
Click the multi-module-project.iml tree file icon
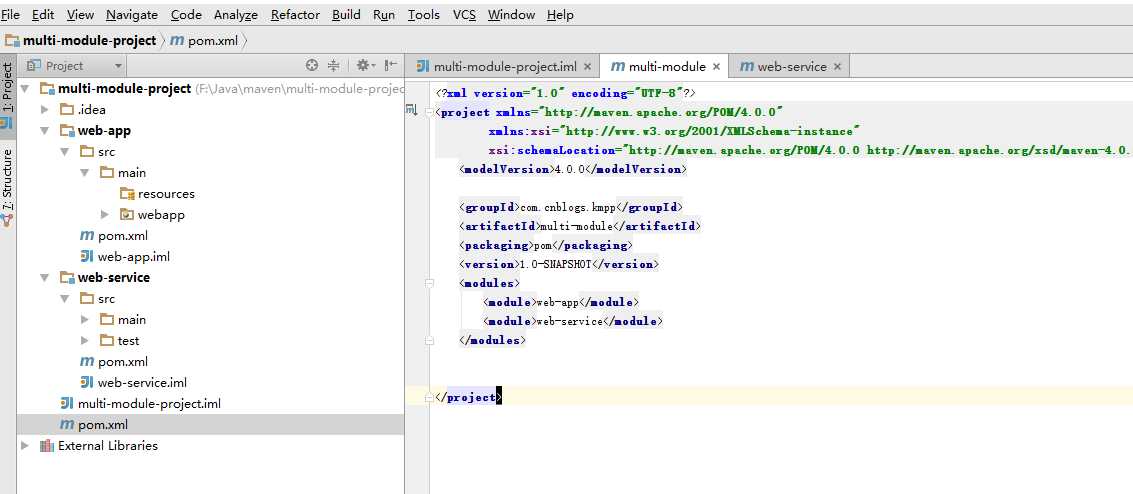pyautogui.click(x=66, y=403)
